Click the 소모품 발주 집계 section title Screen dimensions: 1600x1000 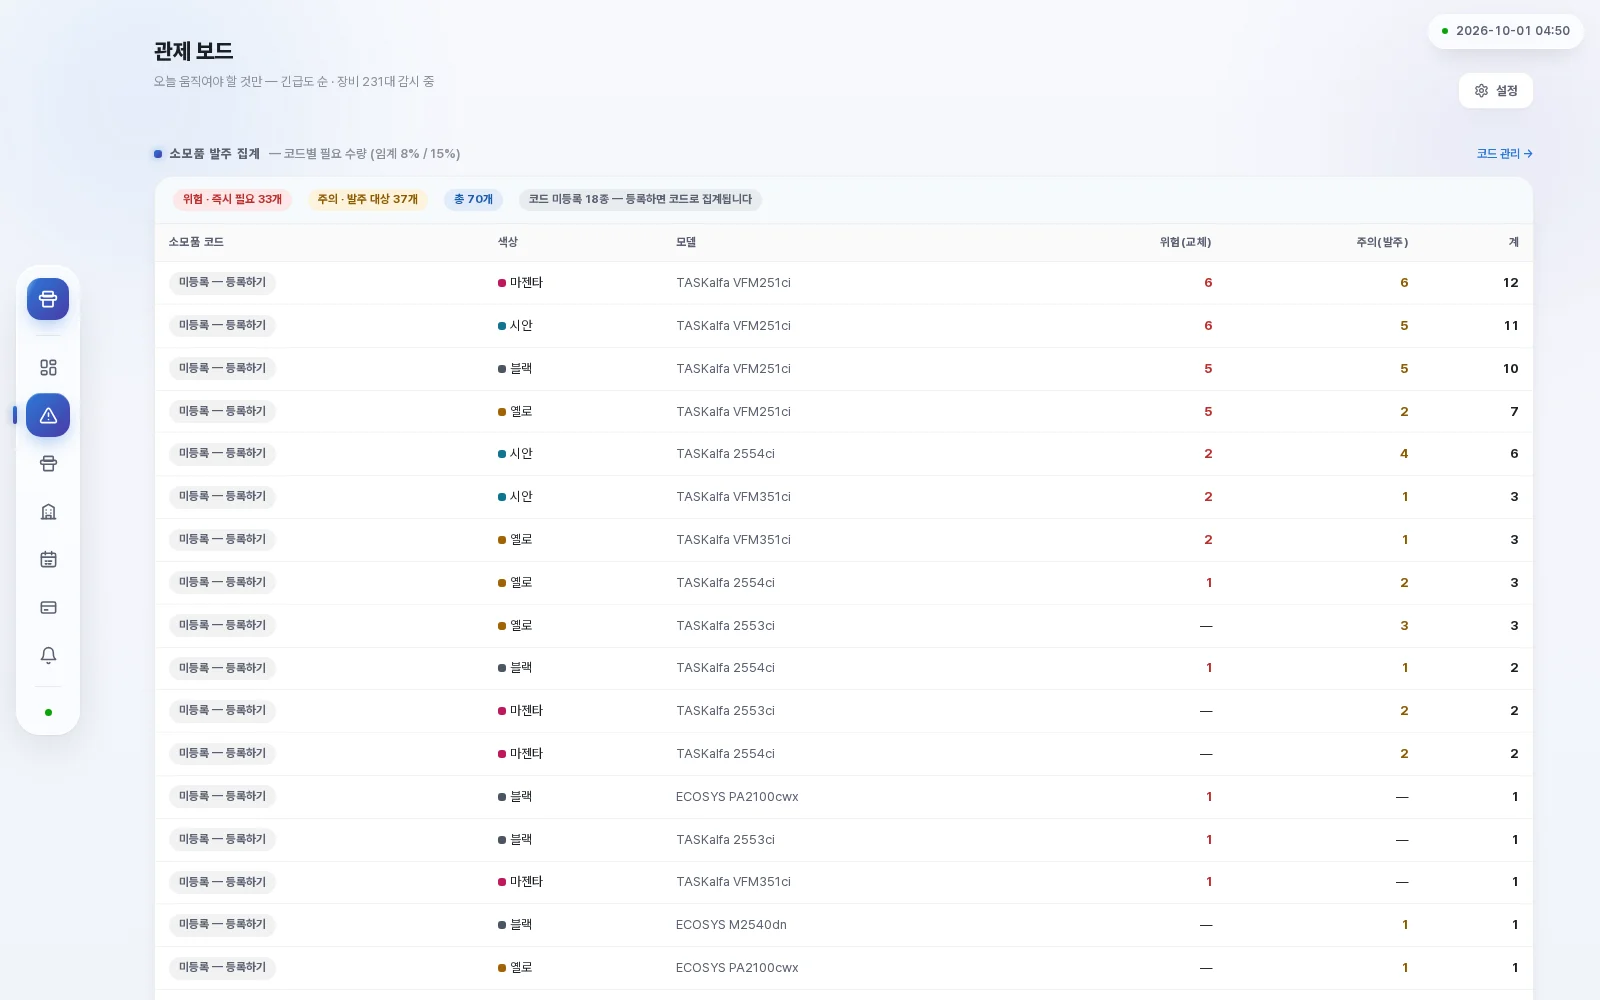pyautogui.click(x=214, y=153)
